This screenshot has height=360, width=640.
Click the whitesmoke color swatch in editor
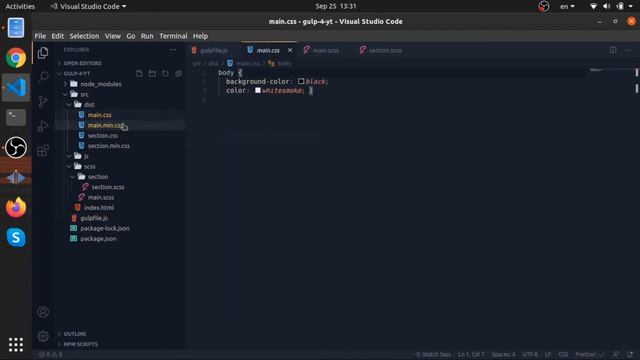[258, 91]
